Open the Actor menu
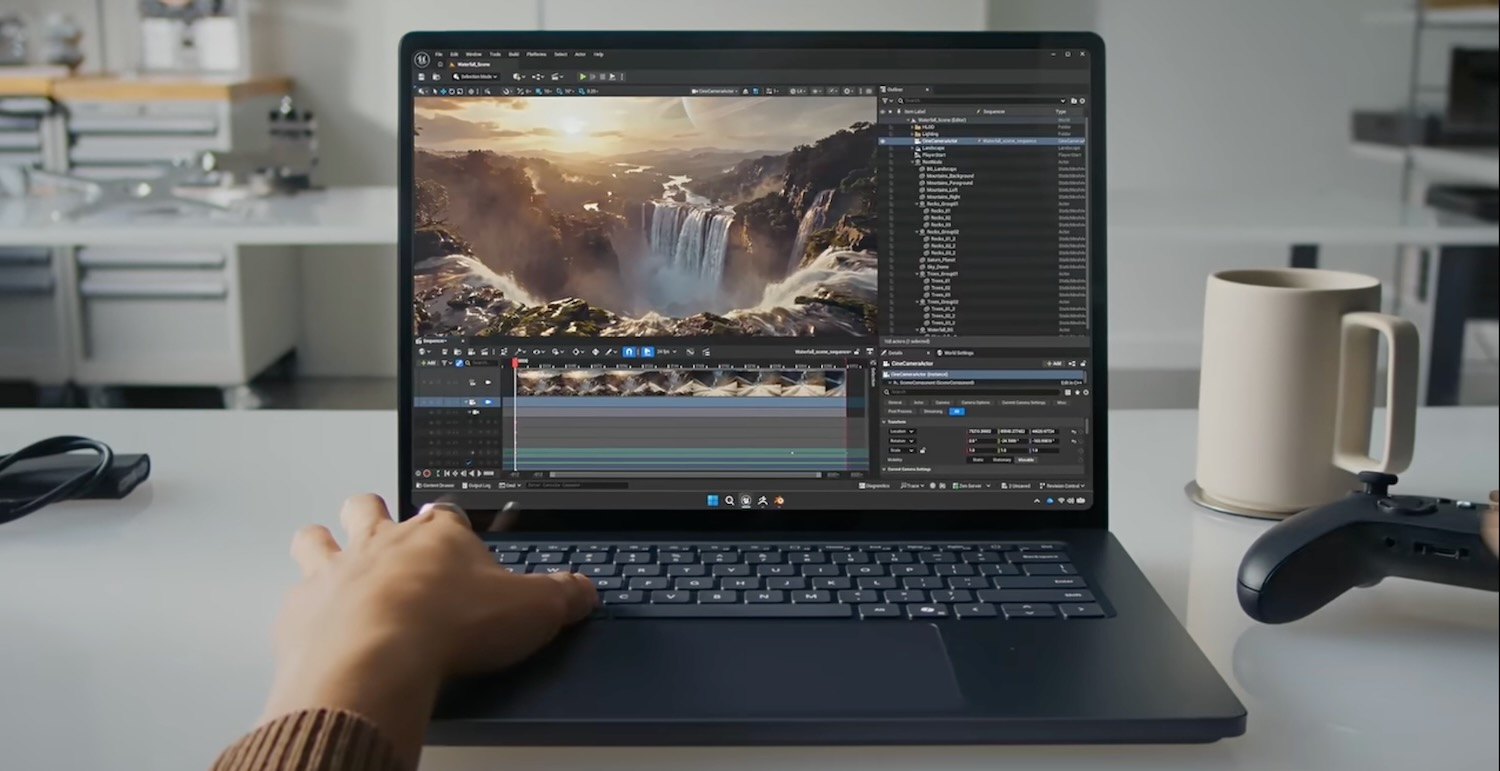 click(580, 54)
